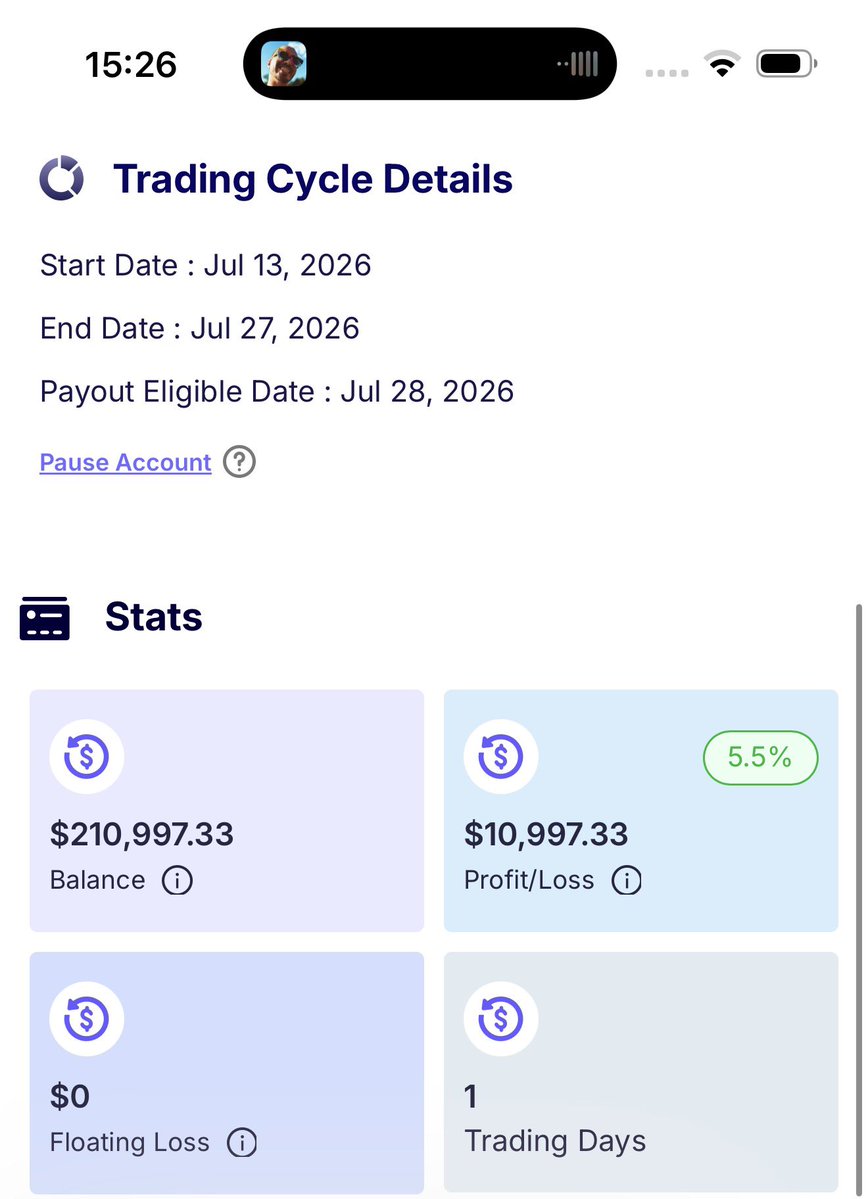
Task: Click the dollar refresh icon in Profit/Loss card
Action: pyautogui.click(x=501, y=756)
